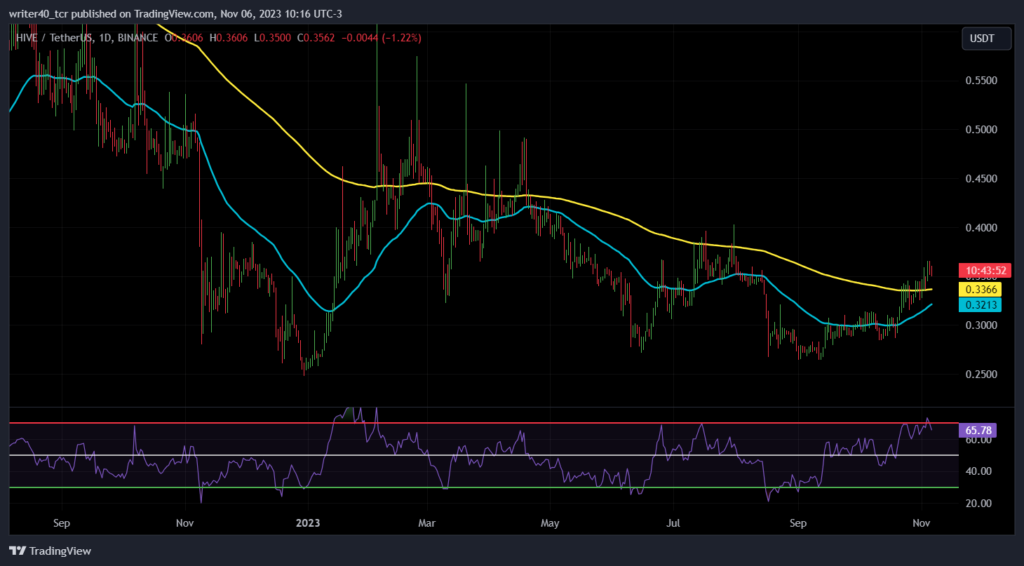Click the publisher caption writer40_tcr at top
This screenshot has height=566, width=1024.
point(39,14)
